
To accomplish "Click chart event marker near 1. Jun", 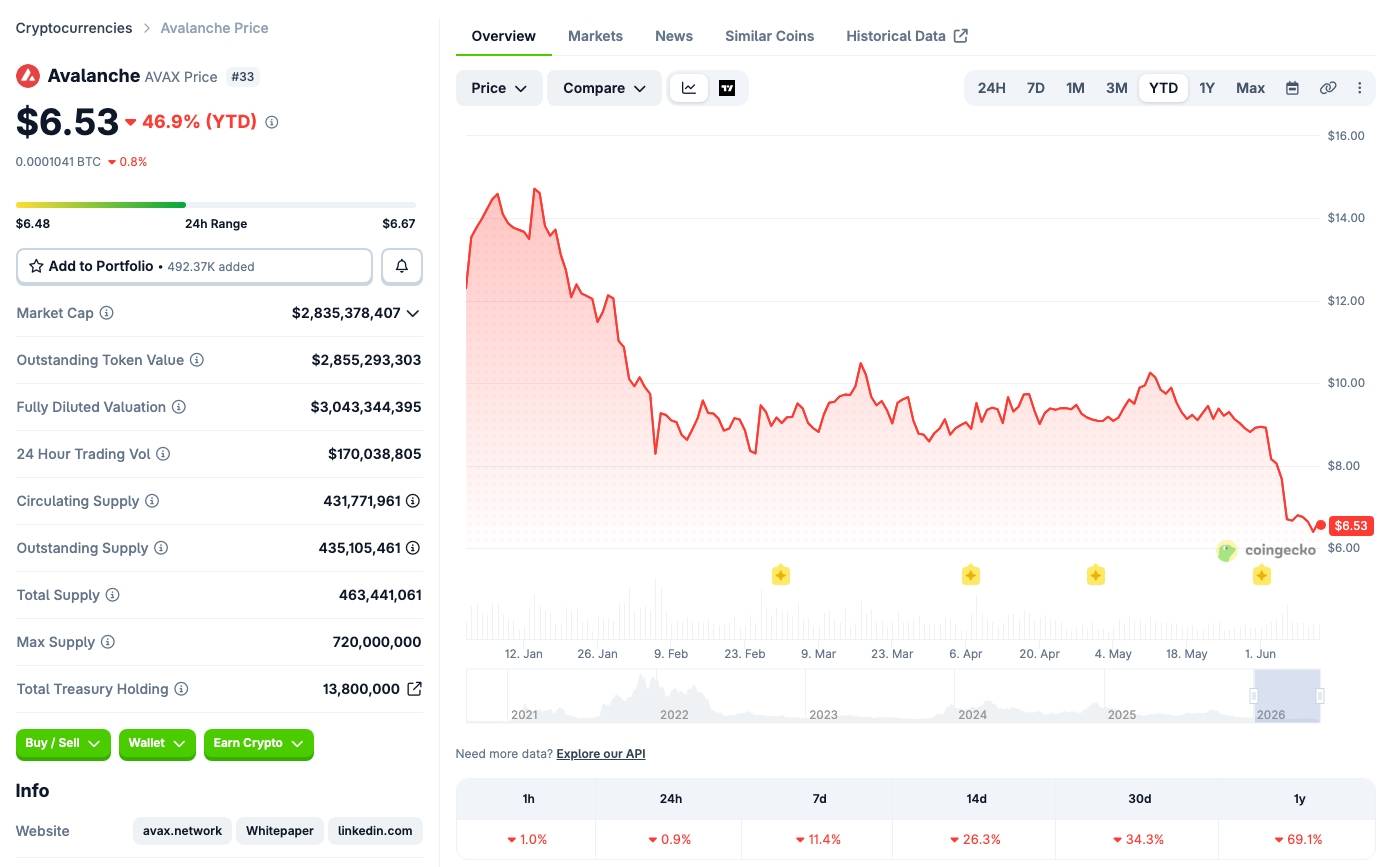I will point(1262,575).
